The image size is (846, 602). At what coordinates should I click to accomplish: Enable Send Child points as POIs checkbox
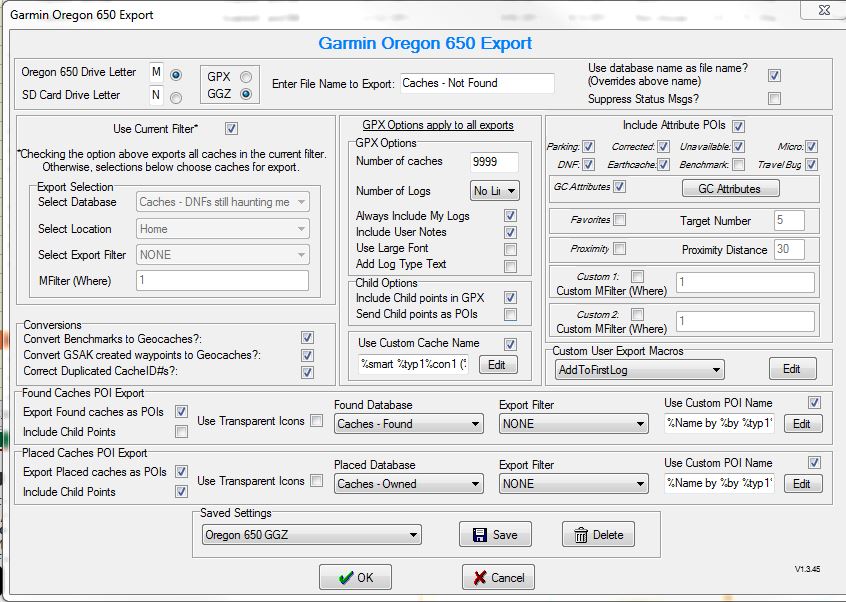pyautogui.click(x=510, y=314)
